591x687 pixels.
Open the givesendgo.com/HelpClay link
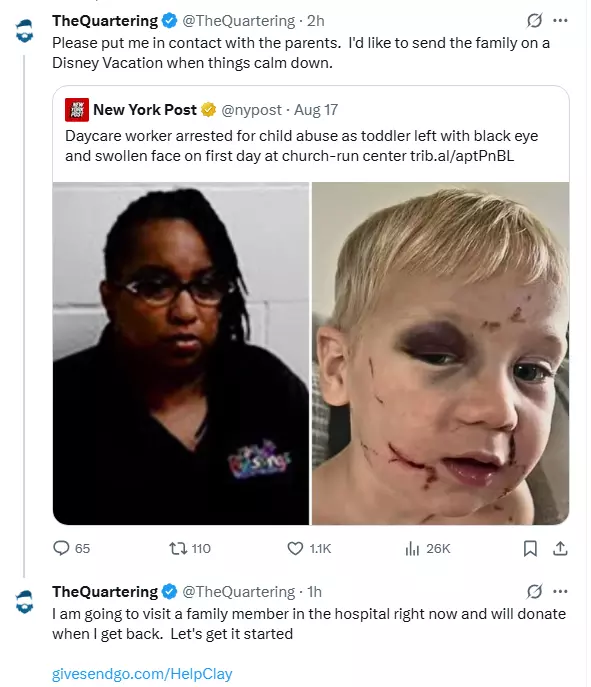coord(142,673)
